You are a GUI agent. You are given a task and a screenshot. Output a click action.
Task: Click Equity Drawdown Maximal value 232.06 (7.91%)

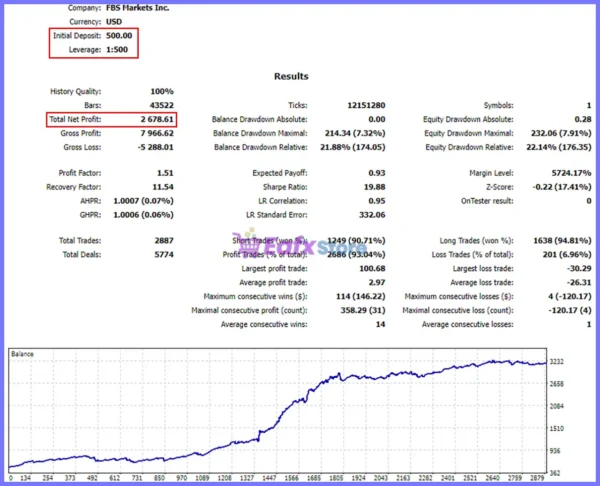point(561,133)
